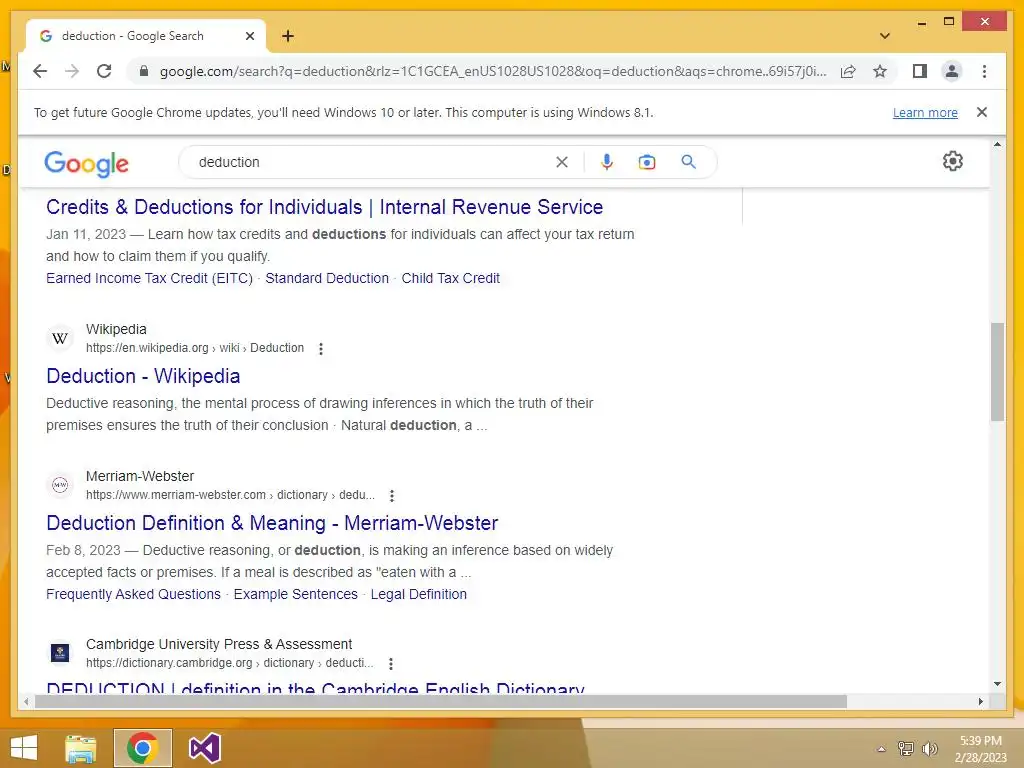Open the volume speaker tray icon

click(x=930, y=748)
